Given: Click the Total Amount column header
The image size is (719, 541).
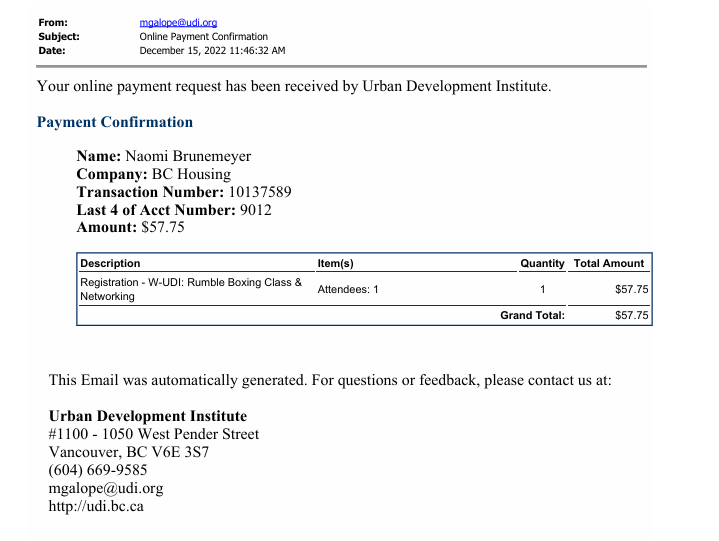Looking at the screenshot, I should pos(609,263).
